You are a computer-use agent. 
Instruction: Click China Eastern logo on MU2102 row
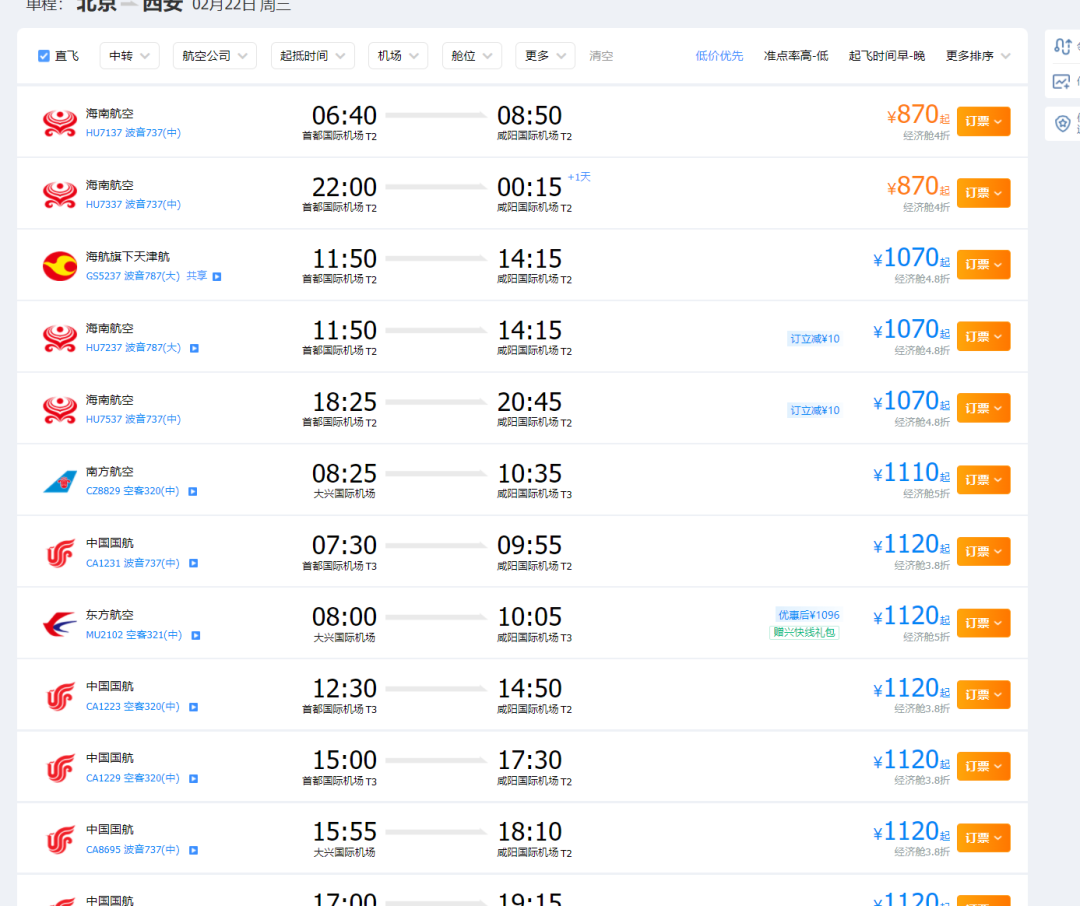(60, 625)
